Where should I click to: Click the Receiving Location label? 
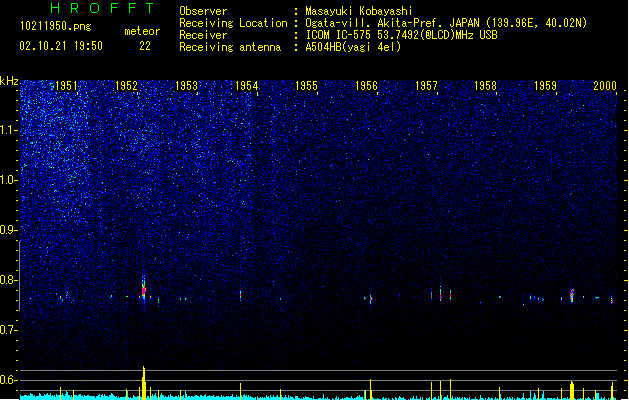(x=233, y=23)
